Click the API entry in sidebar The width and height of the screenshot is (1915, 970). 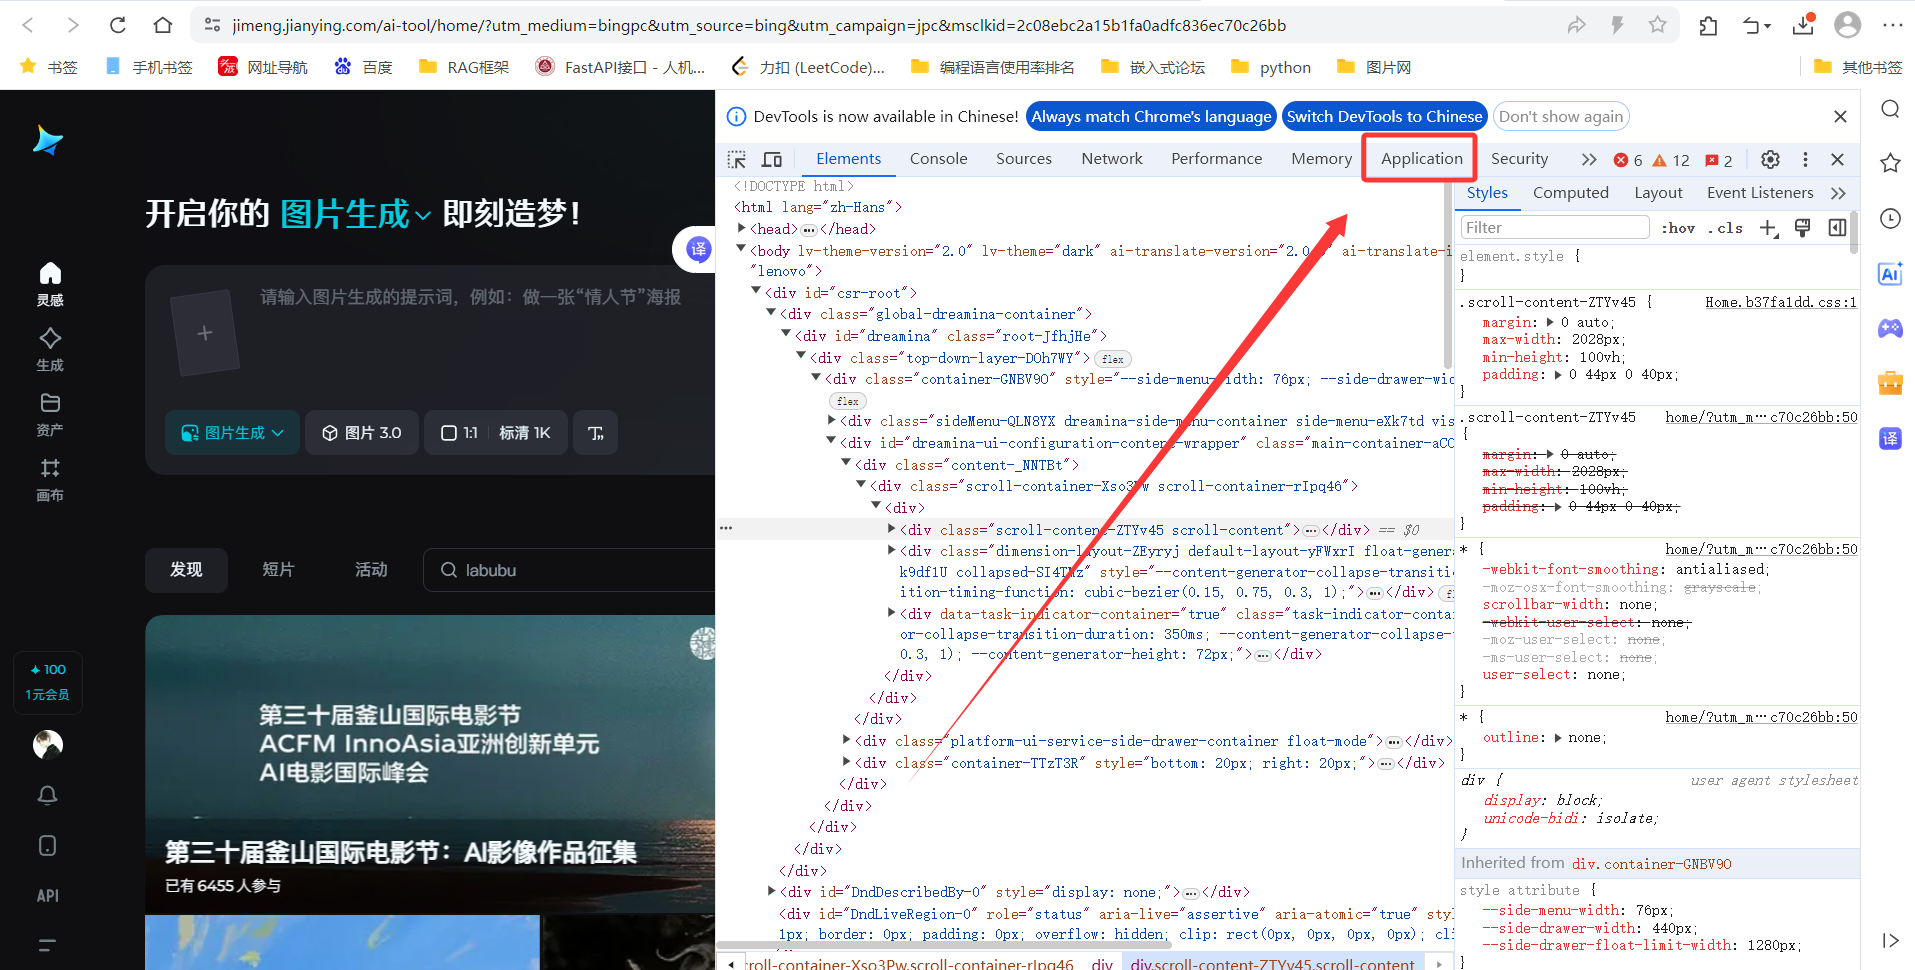point(48,896)
